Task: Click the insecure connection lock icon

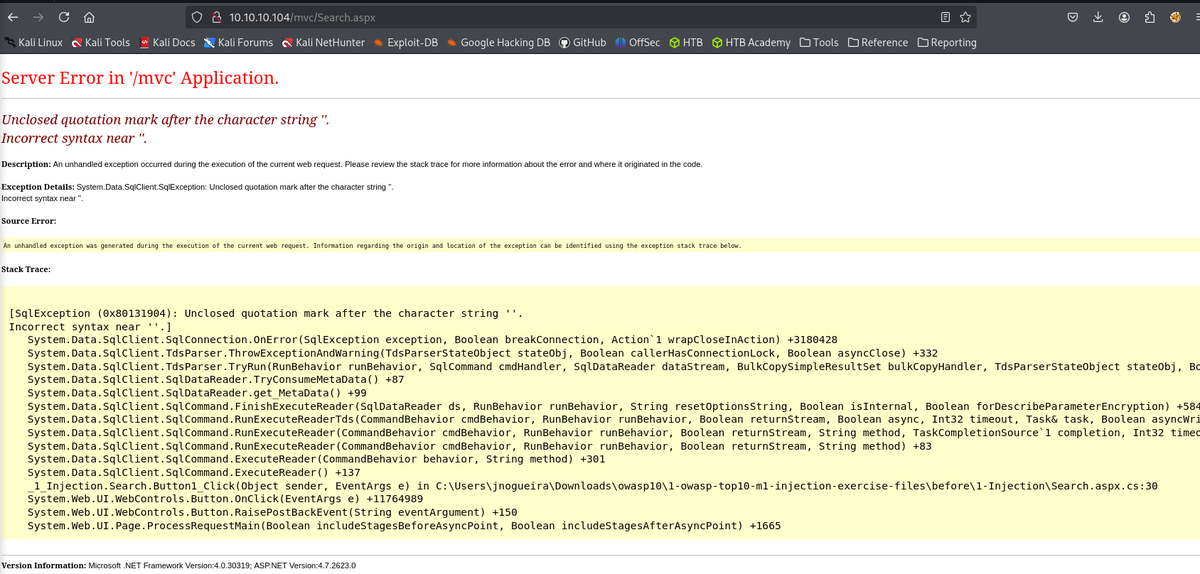Action: (216, 17)
